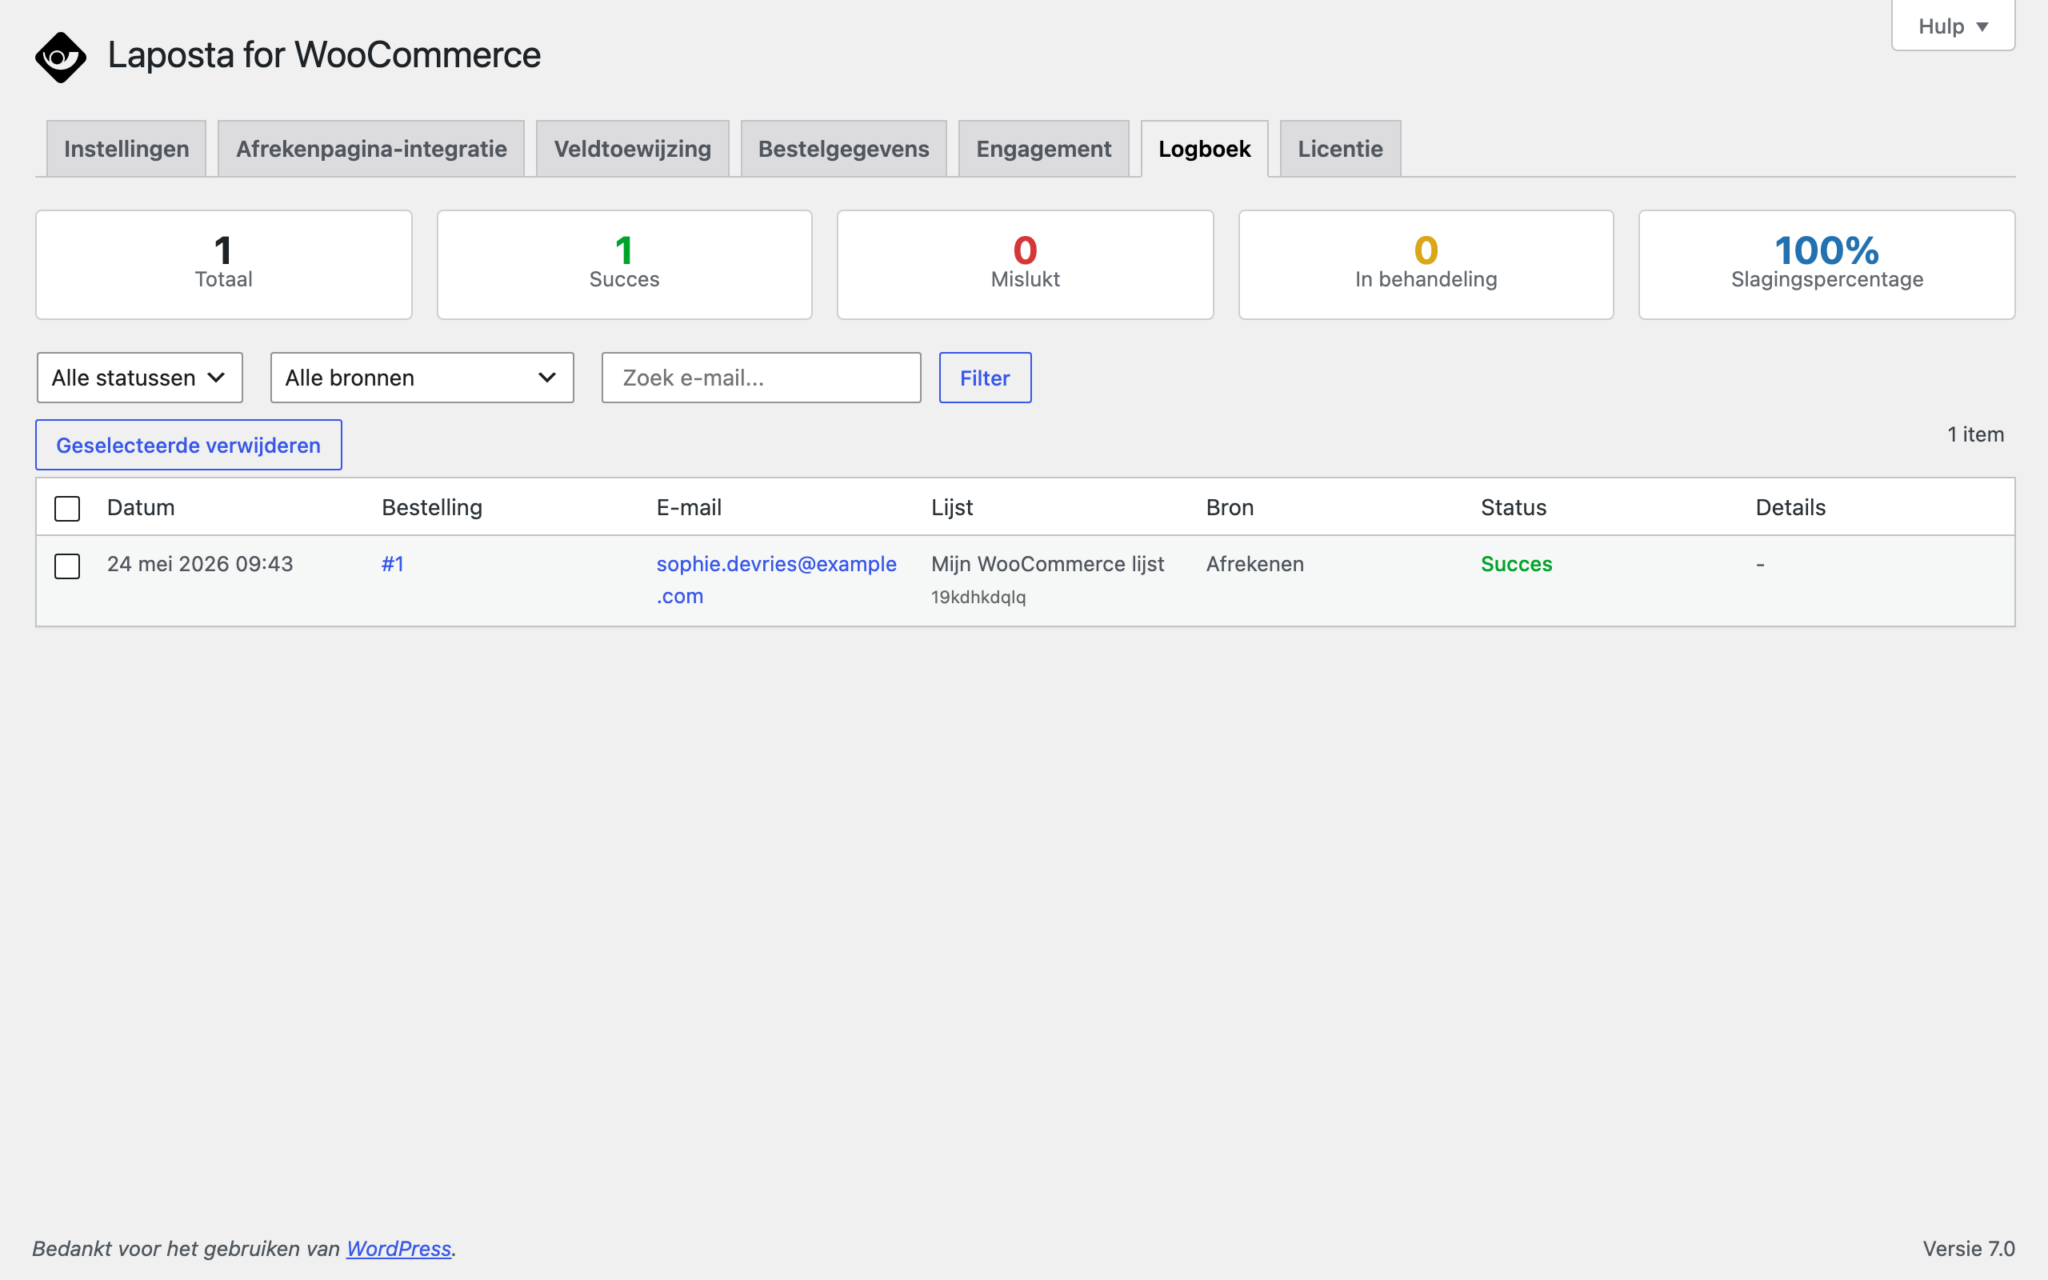The image size is (2048, 1280).
Task: Click the Laposta for WooCommerce heading
Action: (x=324, y=55)
